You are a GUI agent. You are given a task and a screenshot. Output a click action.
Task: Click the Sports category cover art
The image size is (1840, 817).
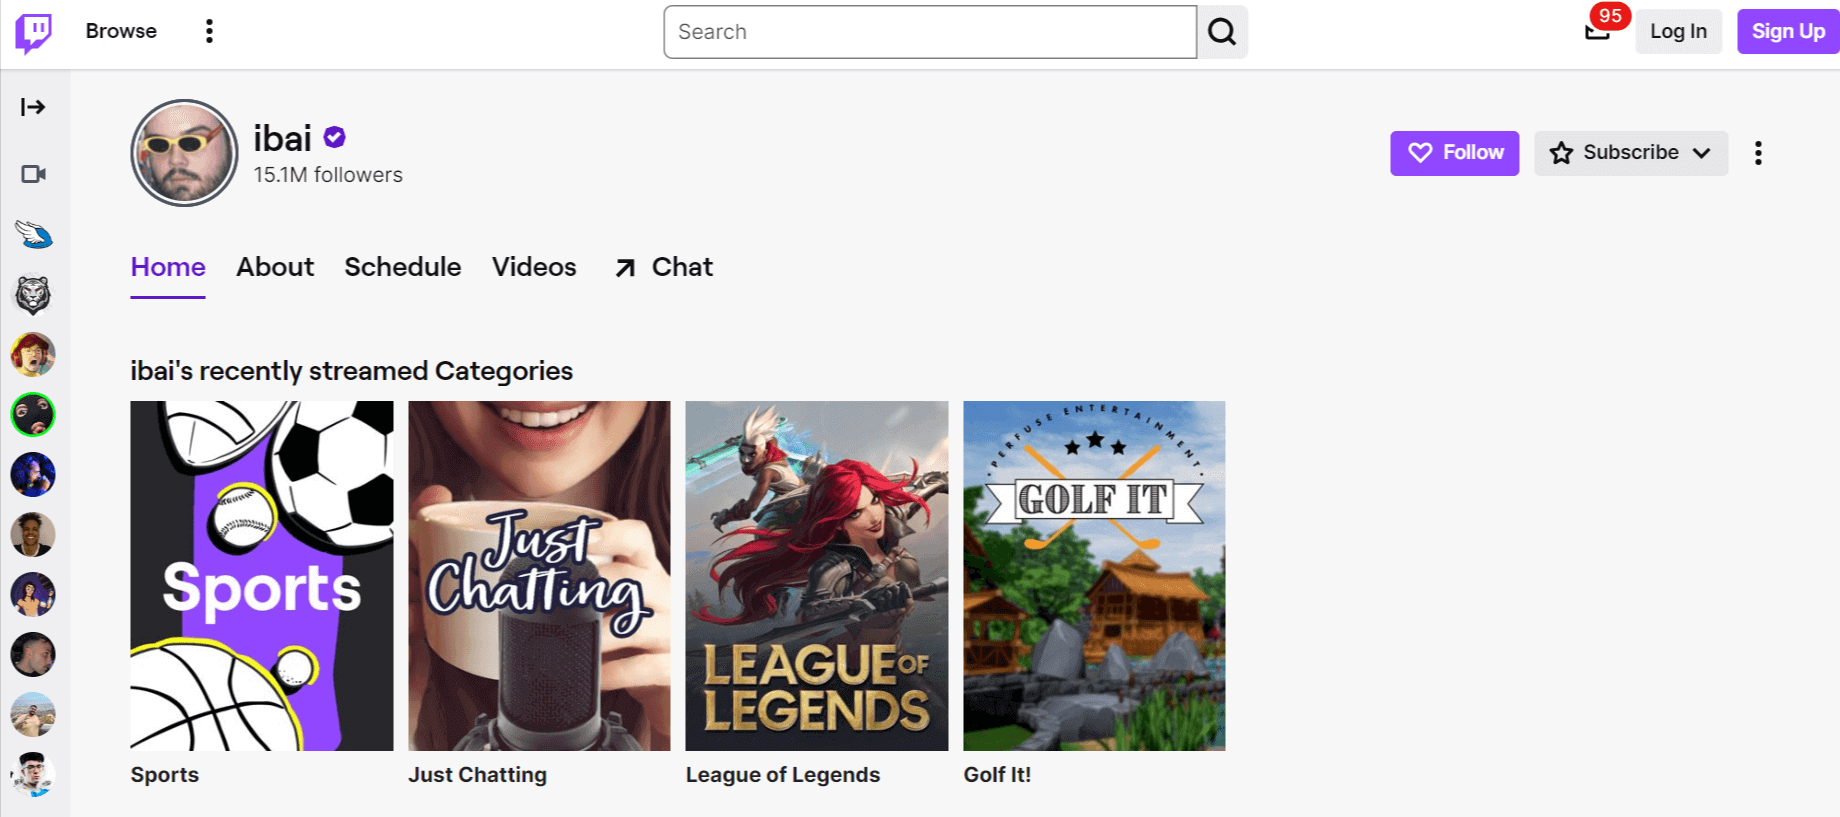(262, 576)
